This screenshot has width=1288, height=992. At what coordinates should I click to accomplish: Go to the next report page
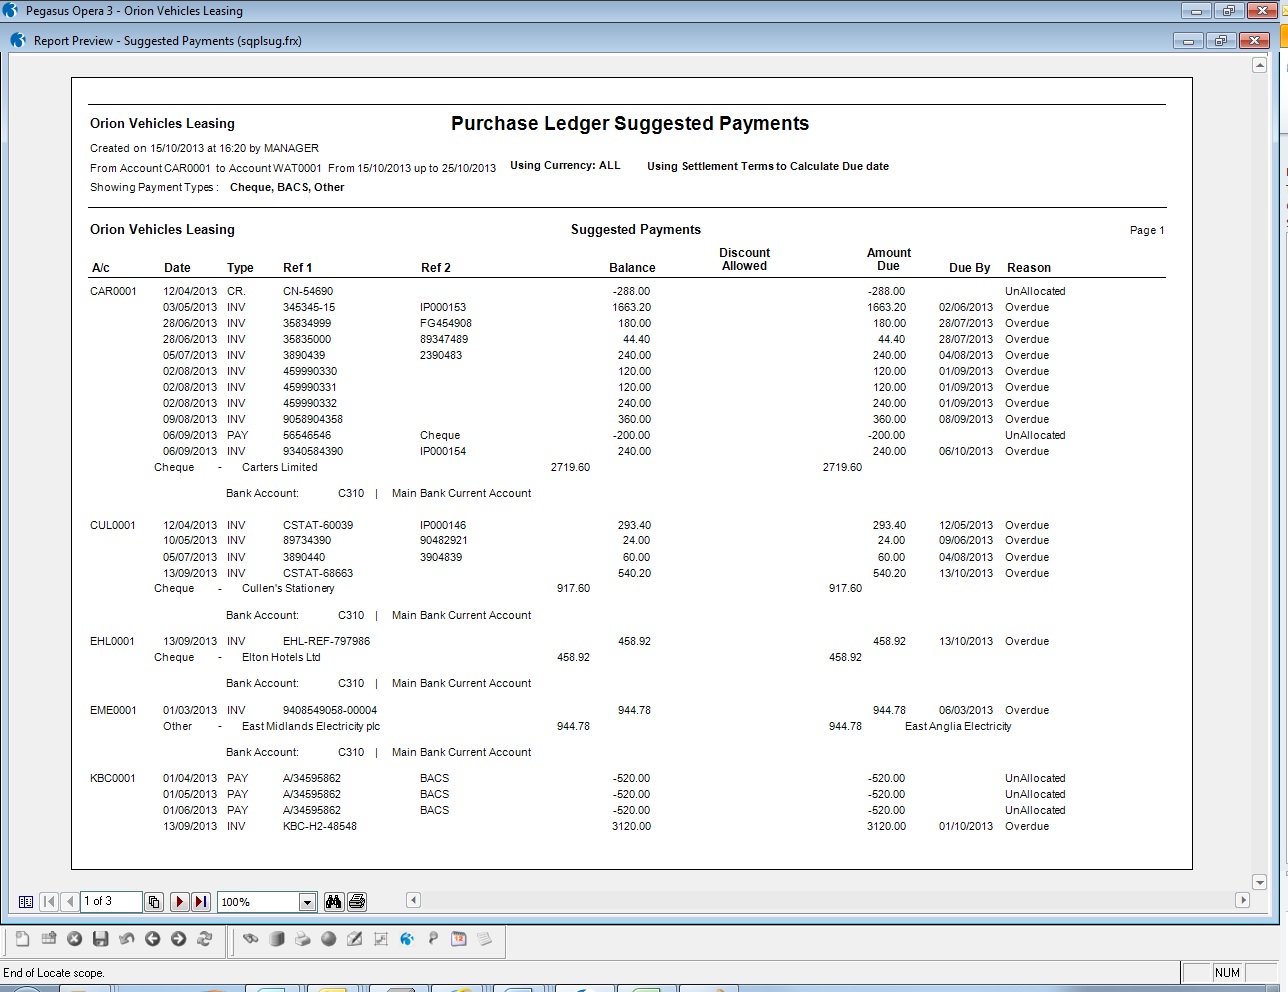[x=179, y=902]
